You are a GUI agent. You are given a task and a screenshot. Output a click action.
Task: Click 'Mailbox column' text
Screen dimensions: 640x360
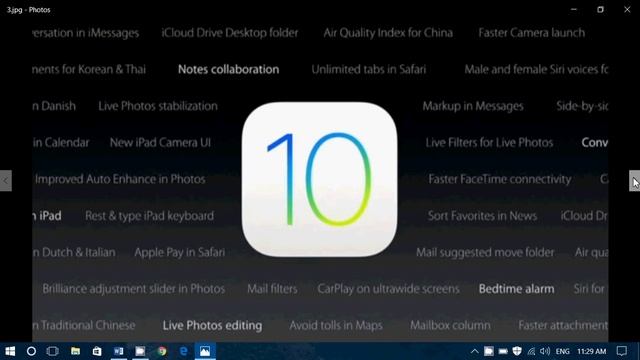(x=451, y=325)
